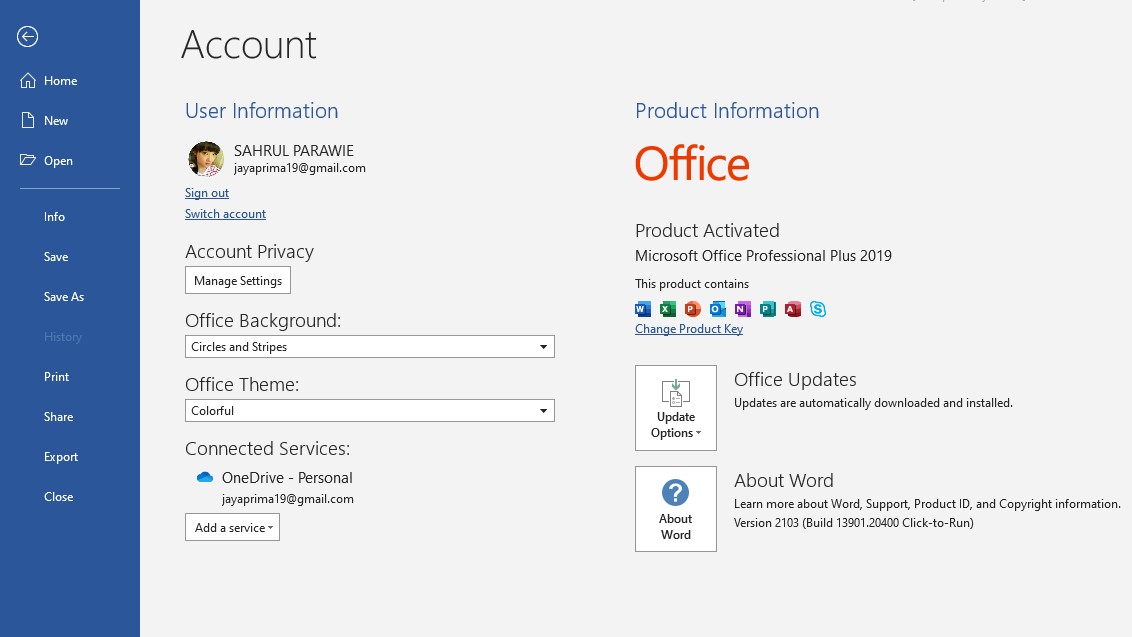Click the PowerPoint app icon in product list
Image resolution: width=1132 pixels, height=637 pixels.
(x=692, y=309)
